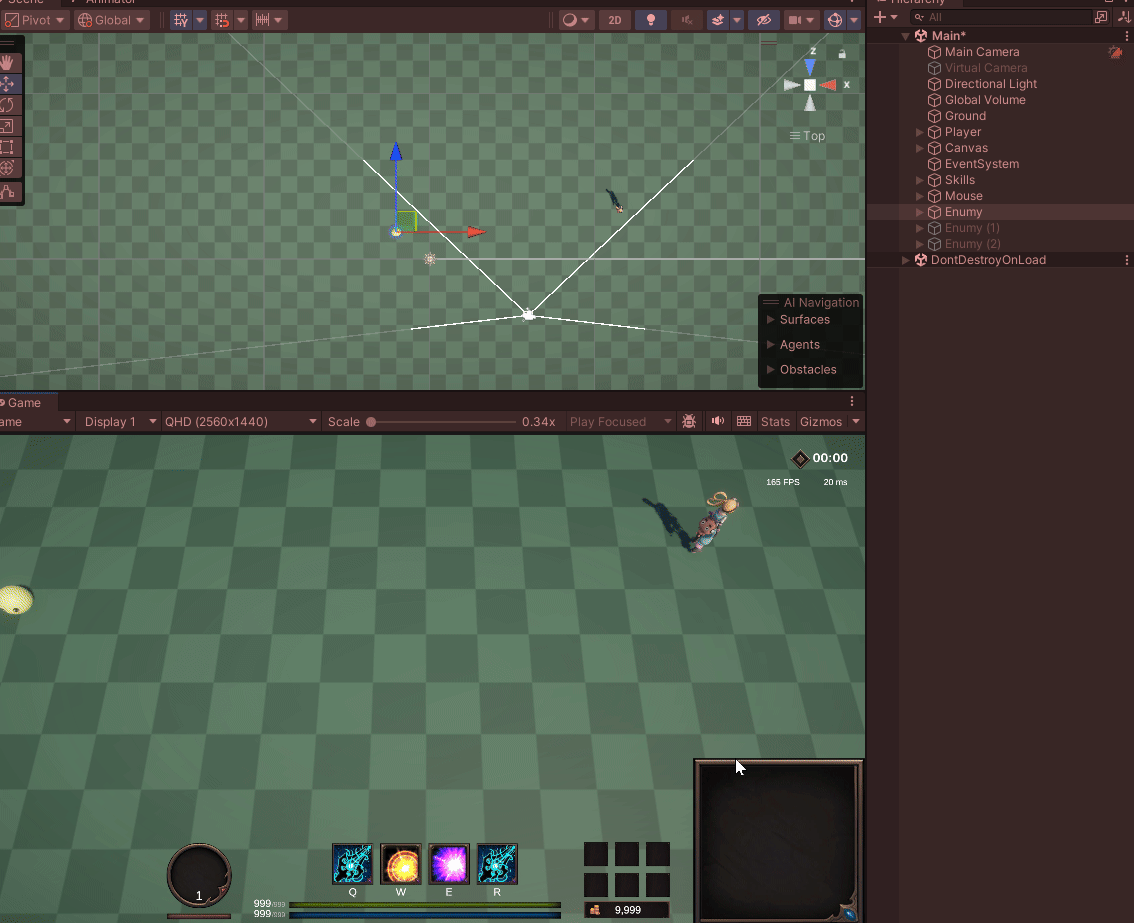Collapse the Main scene foldout

(905, 36)
